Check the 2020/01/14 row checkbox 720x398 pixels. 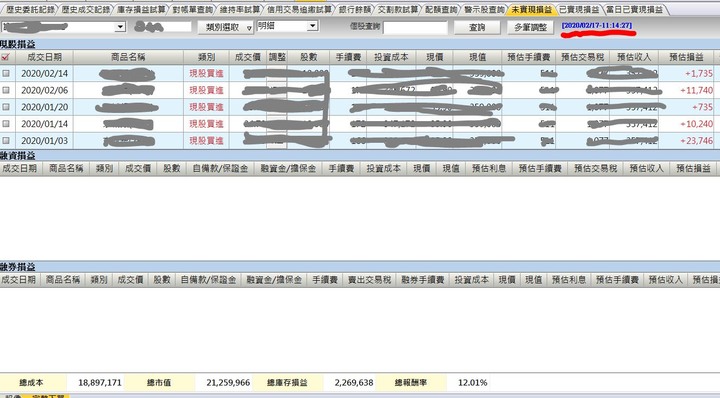click(6, 123)
